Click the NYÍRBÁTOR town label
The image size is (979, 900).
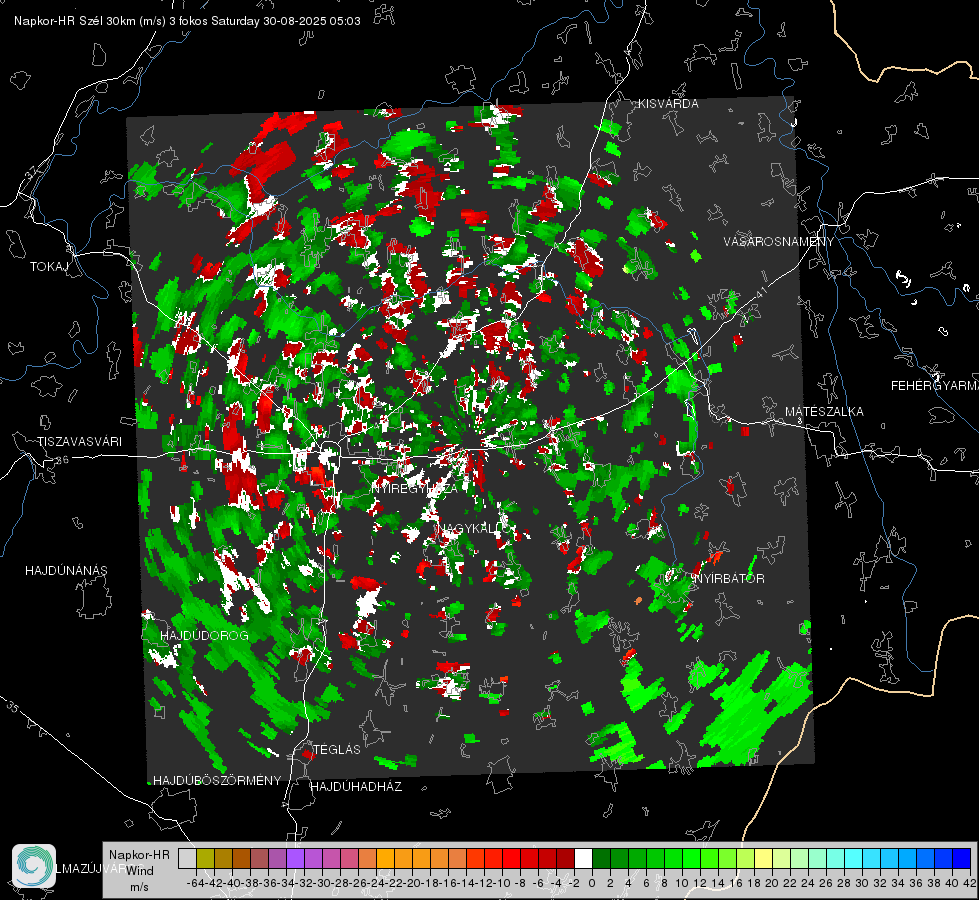[729, 578]
